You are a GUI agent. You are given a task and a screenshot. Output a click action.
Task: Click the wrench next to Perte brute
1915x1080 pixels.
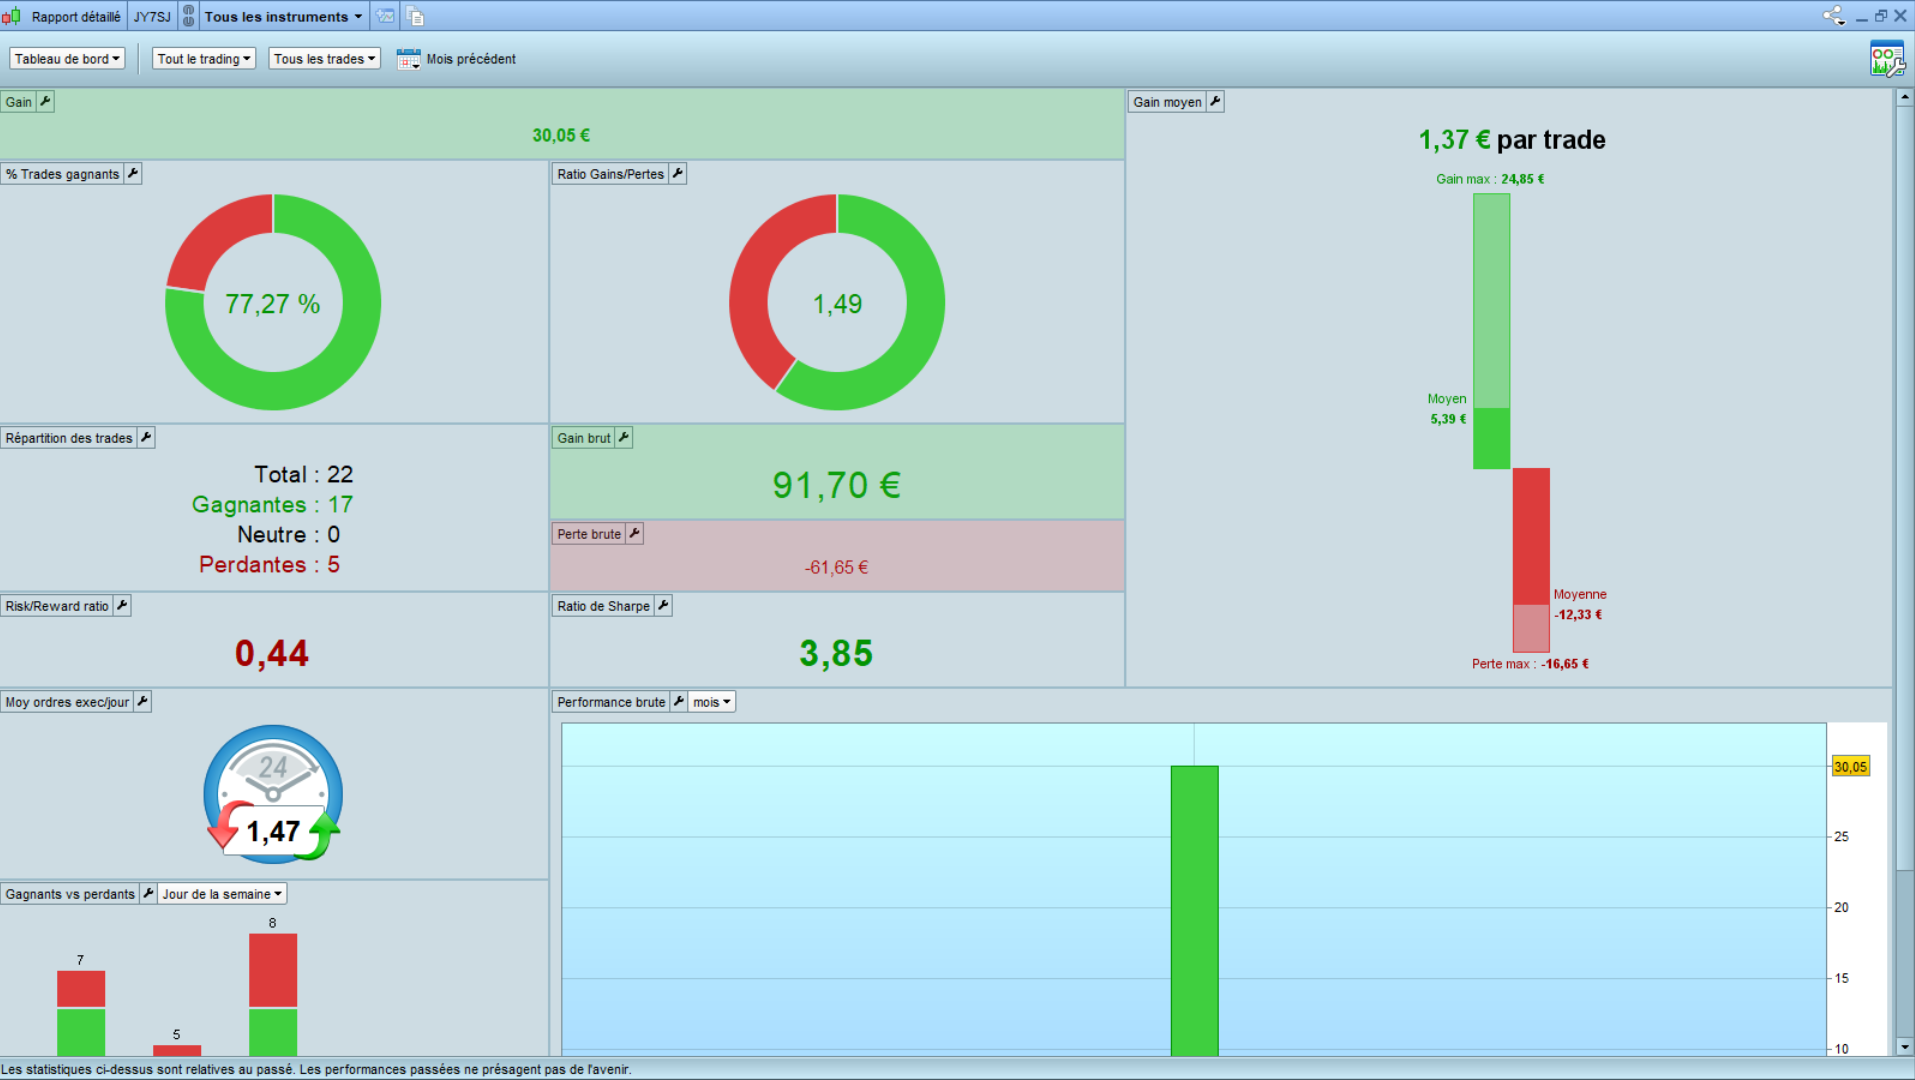click(634, 534)
